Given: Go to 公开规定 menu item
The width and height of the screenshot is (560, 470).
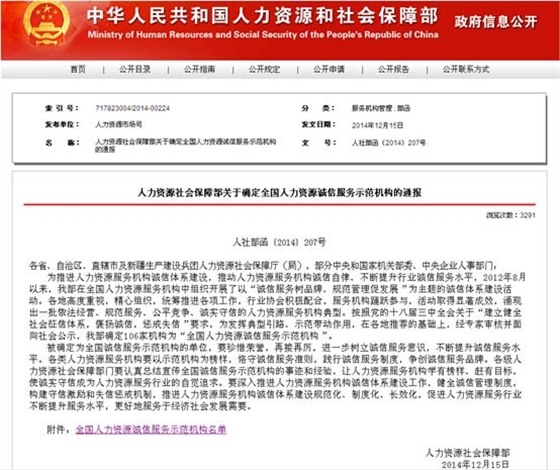Looking at the screenshot, I should [x=264, y=69].
